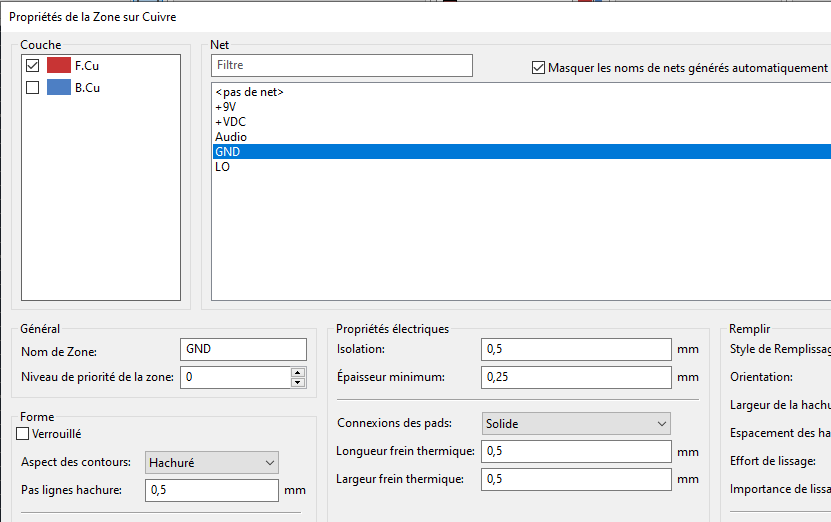Click the red F.Cu color swatch
This screenshot has width=831, height=522.
[x=59, y=66]
